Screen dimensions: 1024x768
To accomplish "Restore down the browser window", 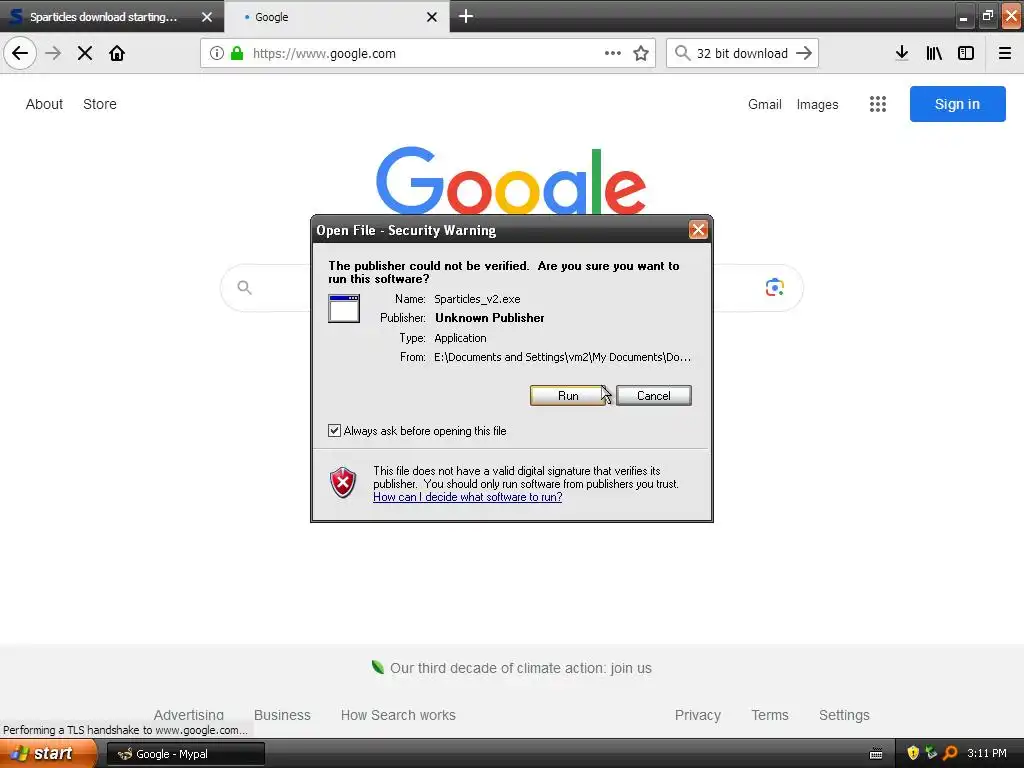I will pyautogui.click(x=987, y=16).
